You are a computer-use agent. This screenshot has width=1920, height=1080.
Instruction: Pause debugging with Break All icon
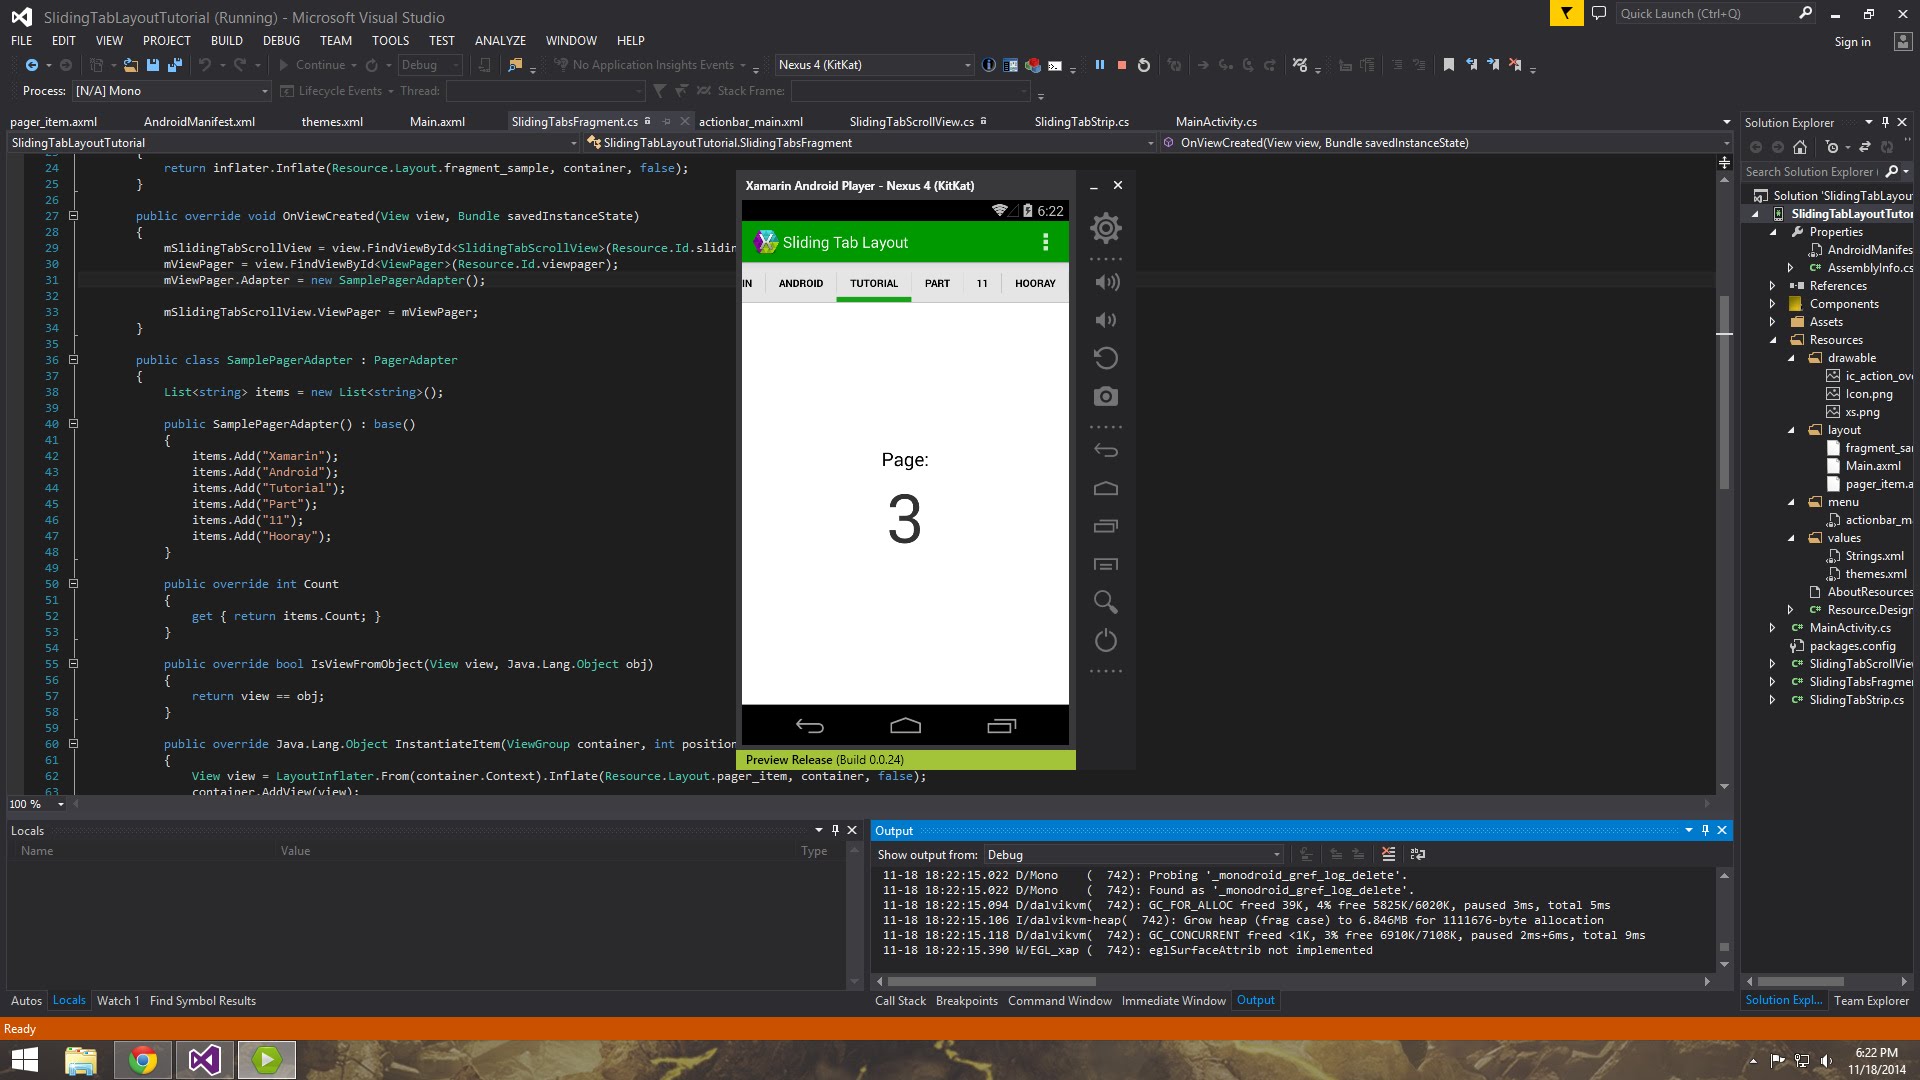[x=1100, y=65]
